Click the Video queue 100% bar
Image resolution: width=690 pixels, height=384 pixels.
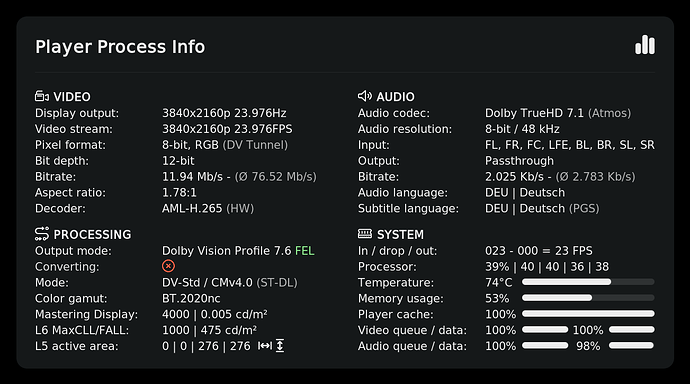[545, 329]
